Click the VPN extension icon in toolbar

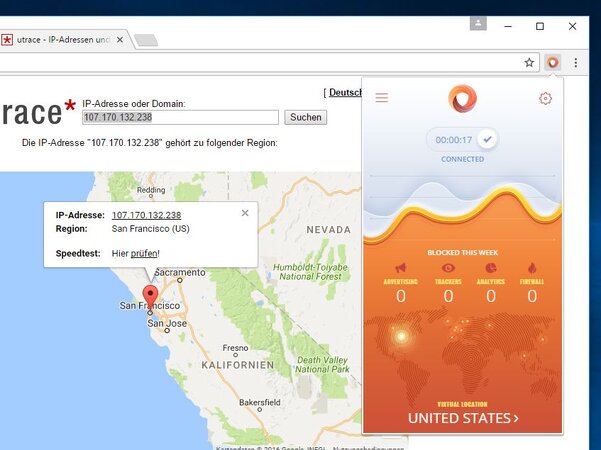tap(553, 62)
